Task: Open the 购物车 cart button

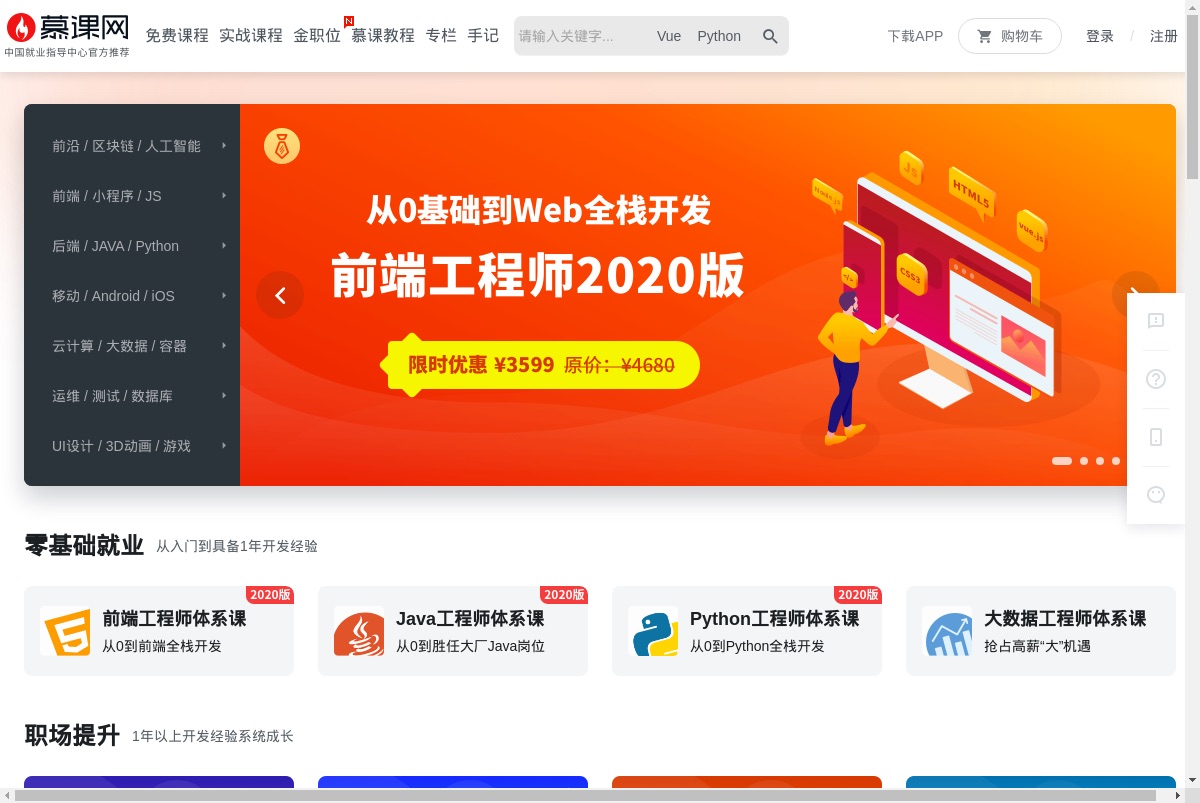Action: (1010, 36)
